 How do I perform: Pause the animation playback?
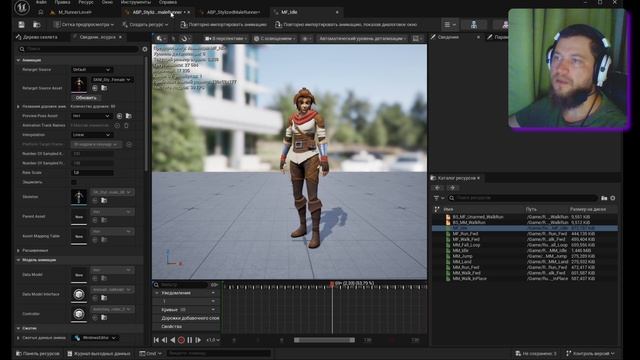(x=190, y=340)
